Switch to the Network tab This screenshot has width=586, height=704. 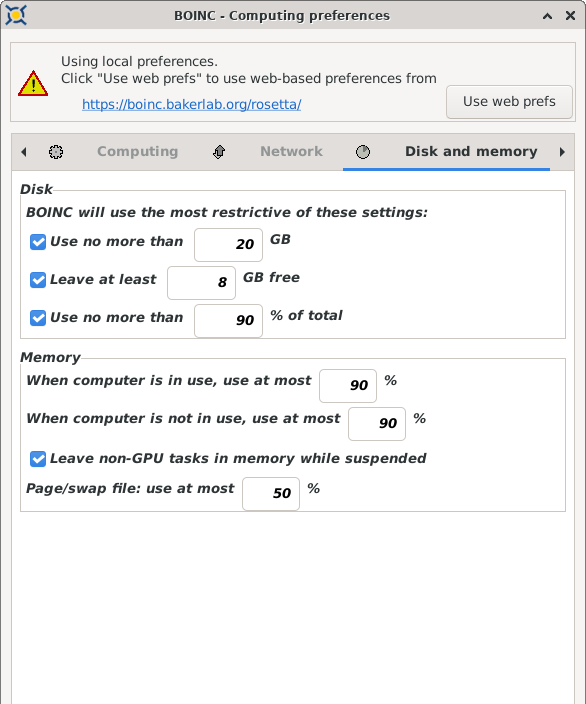click(291, 152)
